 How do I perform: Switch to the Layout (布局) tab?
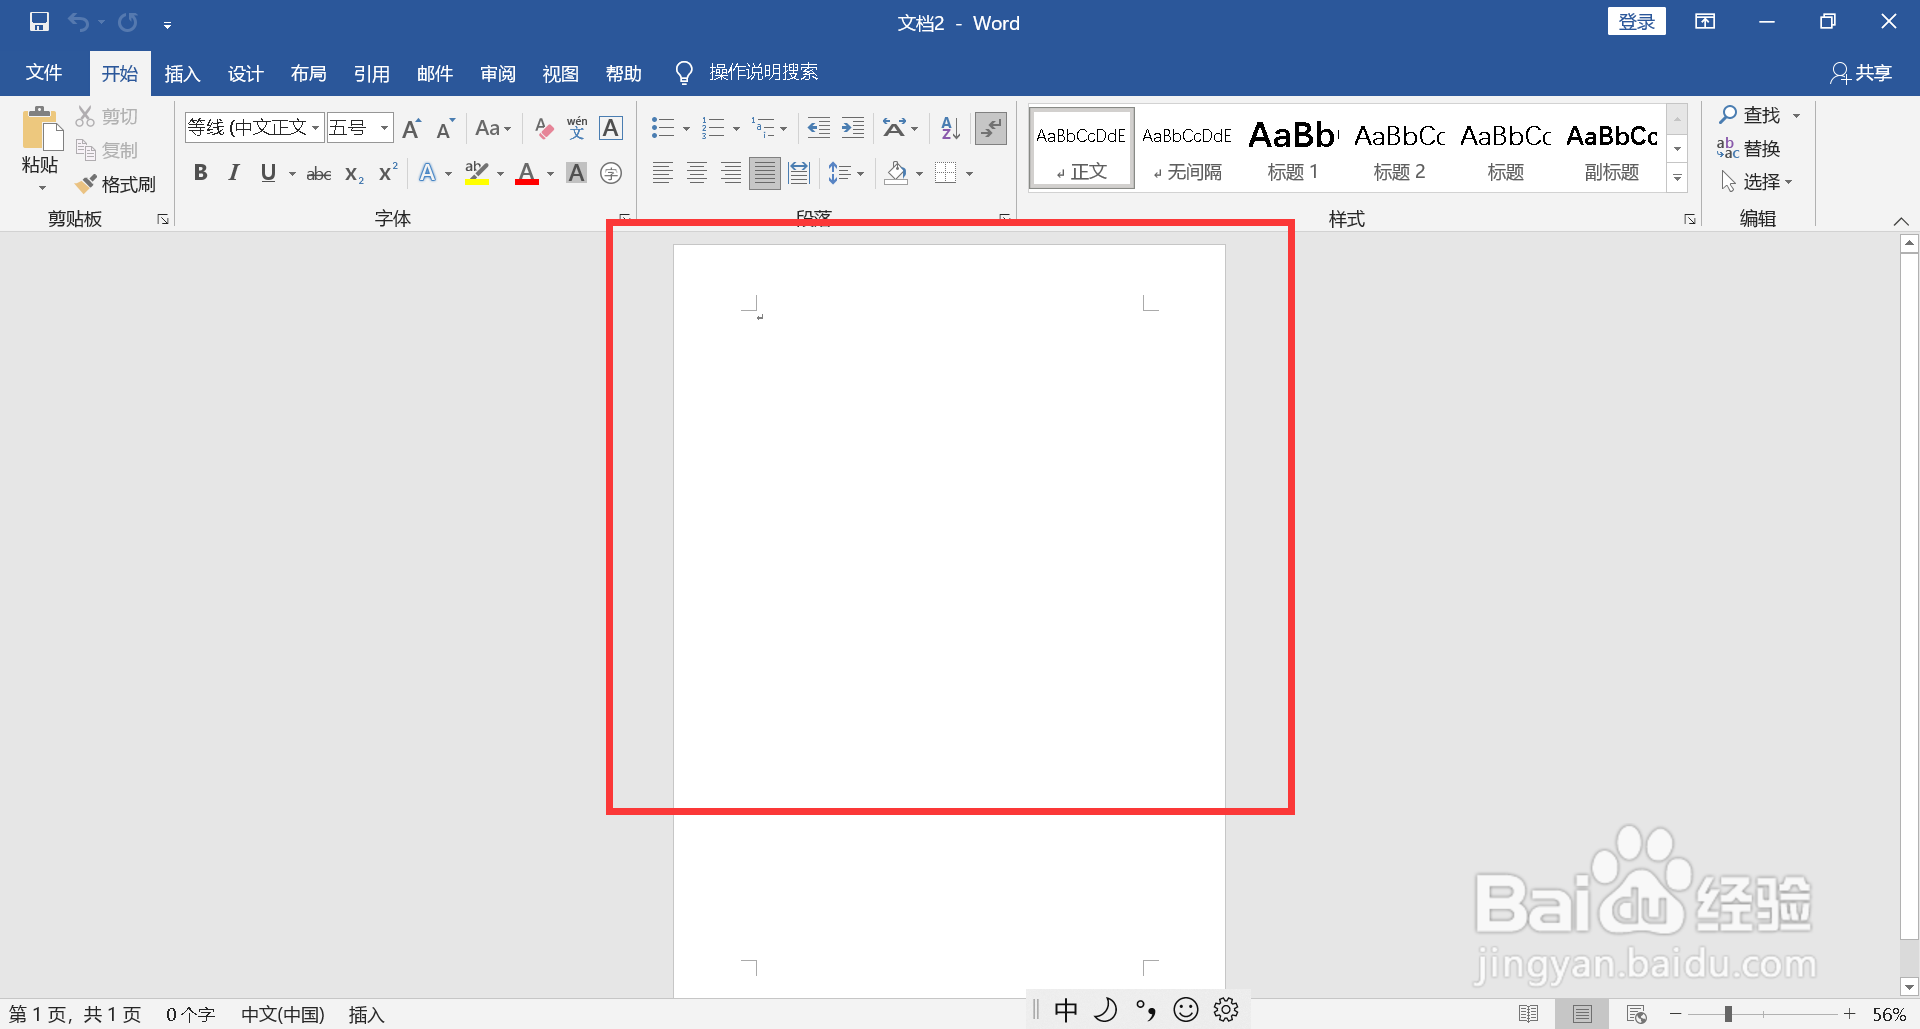[308, 73]
